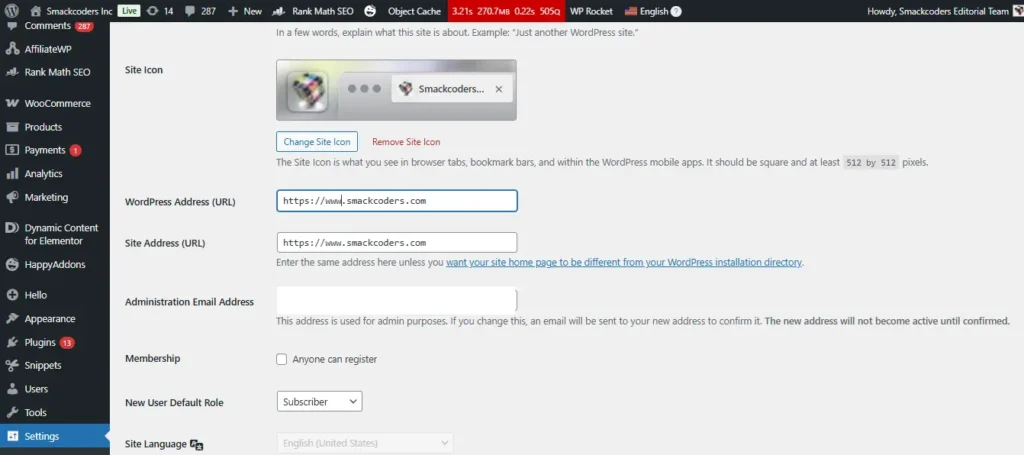Select WP Rocket in the admin bar
This screenshot has width=1024, height=455.
[590, 11]
